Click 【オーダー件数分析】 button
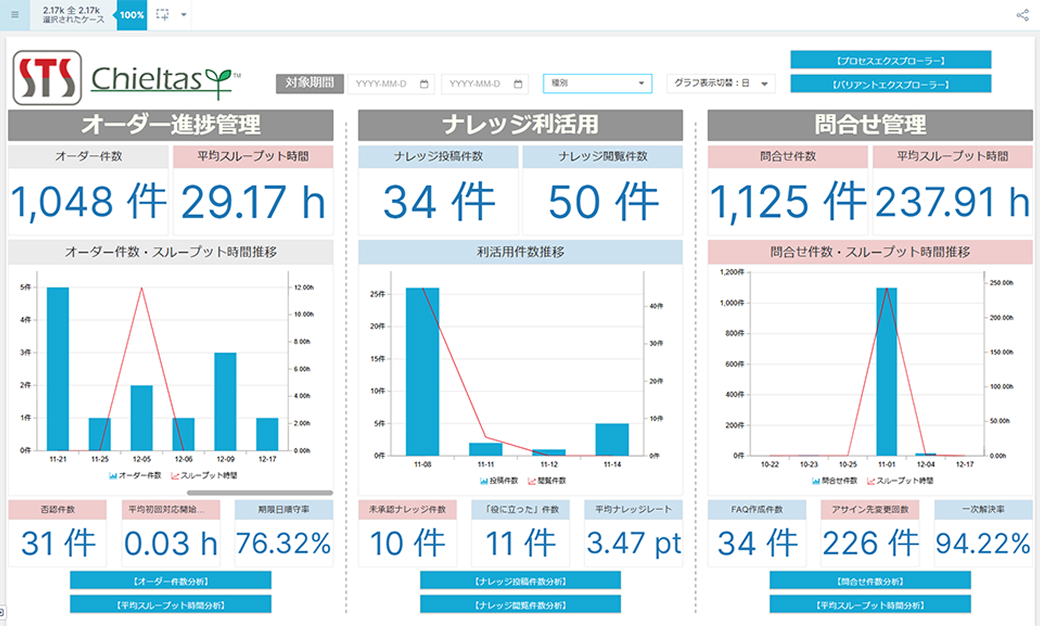The height and width of the screenshot is (626, 1040). click(x=170, y=581)
